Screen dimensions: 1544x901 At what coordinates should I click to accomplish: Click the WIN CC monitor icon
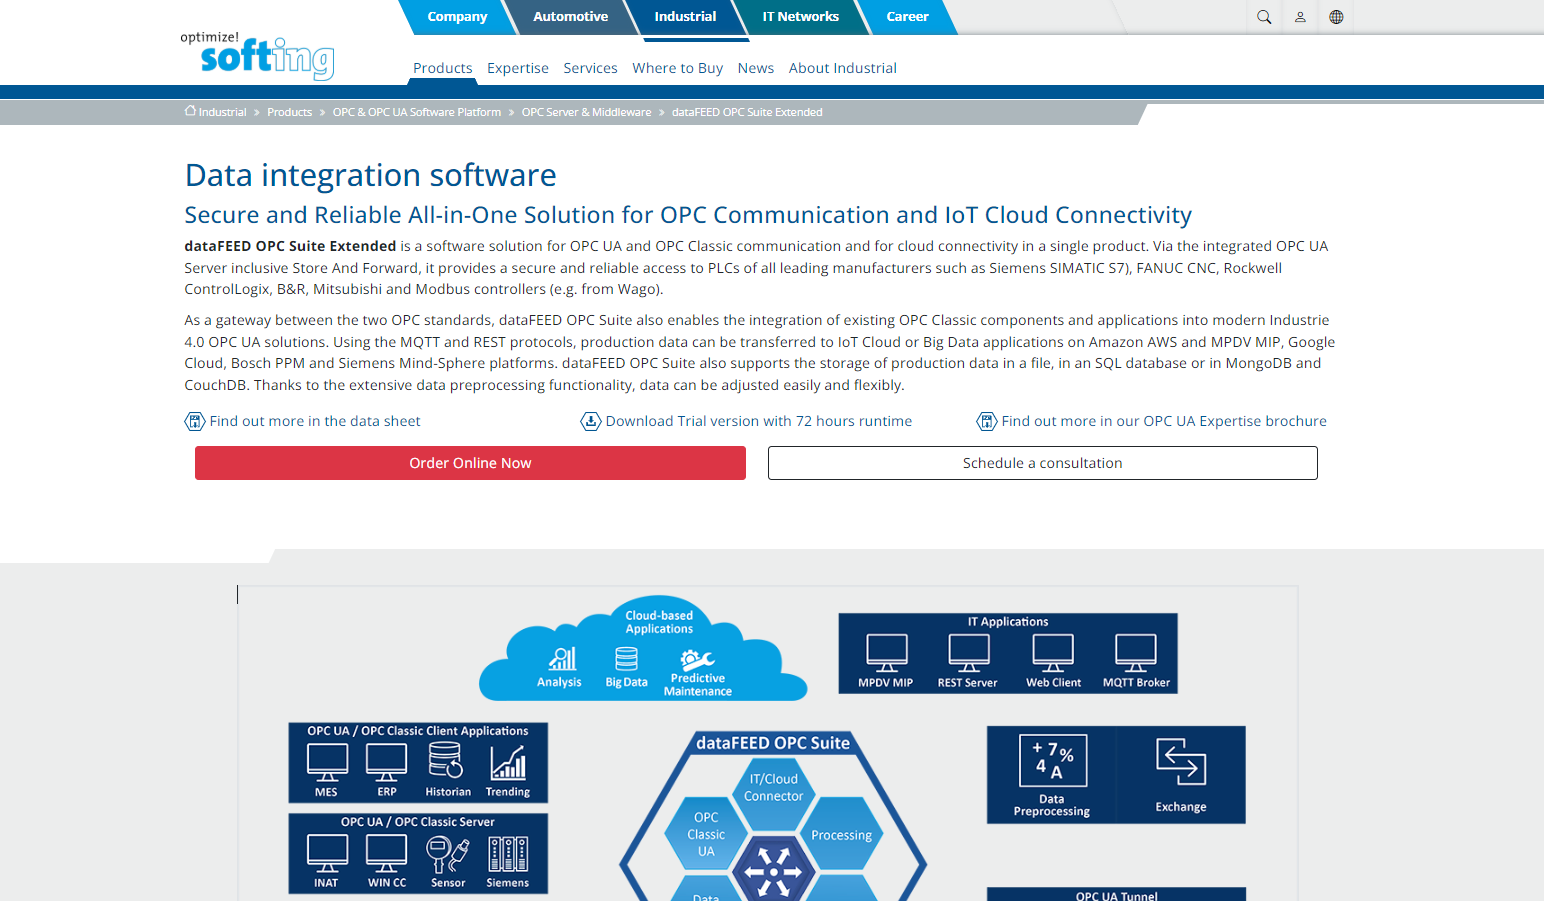(x=387, y=854)
